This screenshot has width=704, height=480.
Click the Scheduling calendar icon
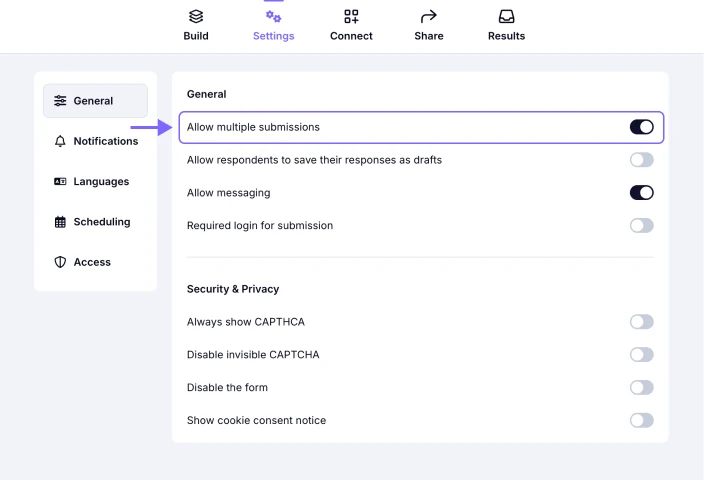click(60, 222)
